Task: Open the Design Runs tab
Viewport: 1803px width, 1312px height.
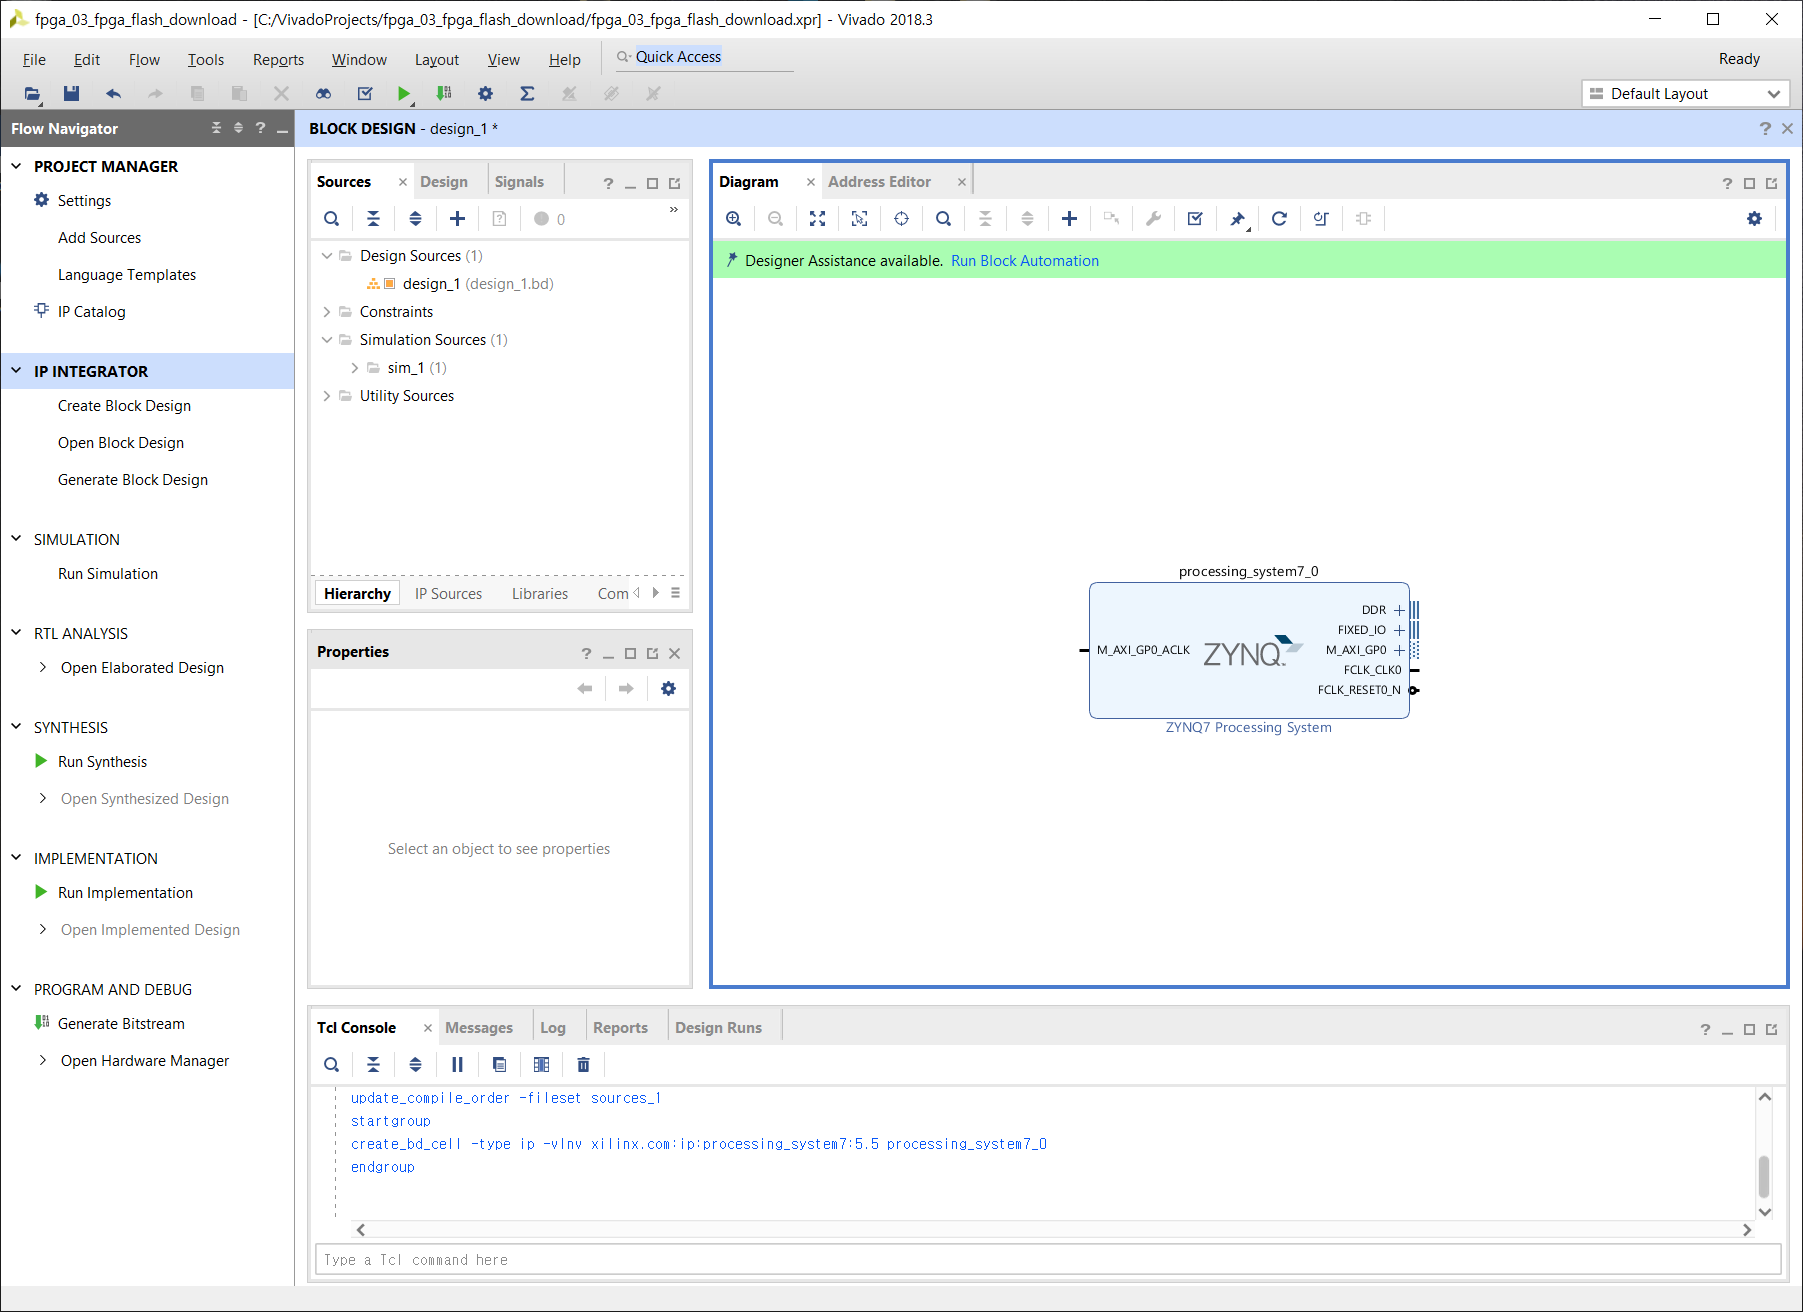Action: tap(718, 1028)
